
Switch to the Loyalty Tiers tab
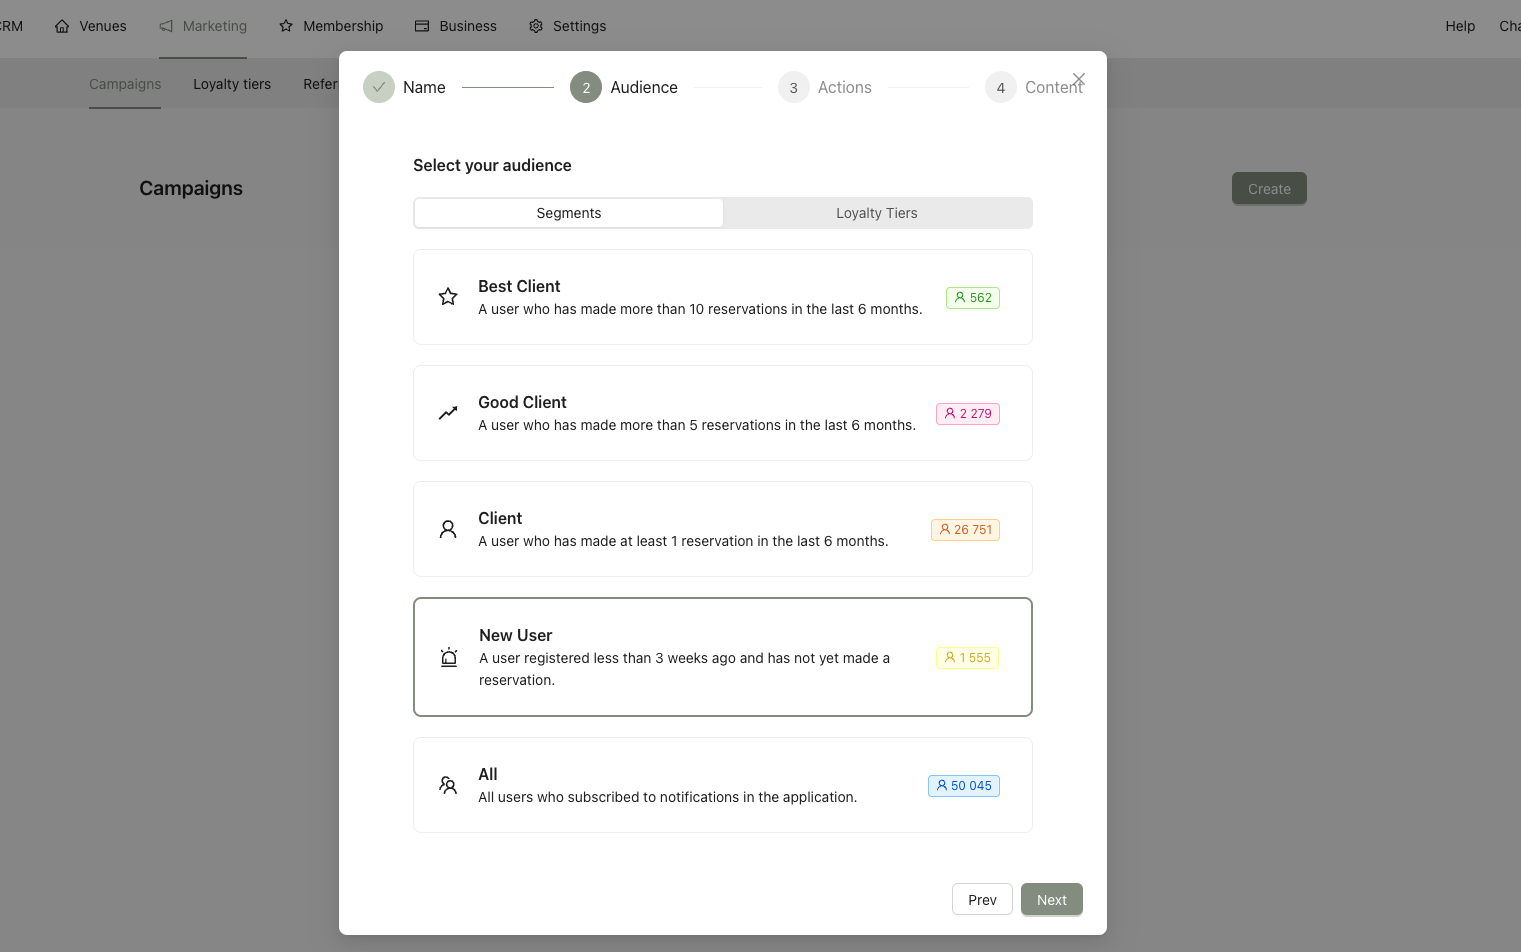click(877, 213)
